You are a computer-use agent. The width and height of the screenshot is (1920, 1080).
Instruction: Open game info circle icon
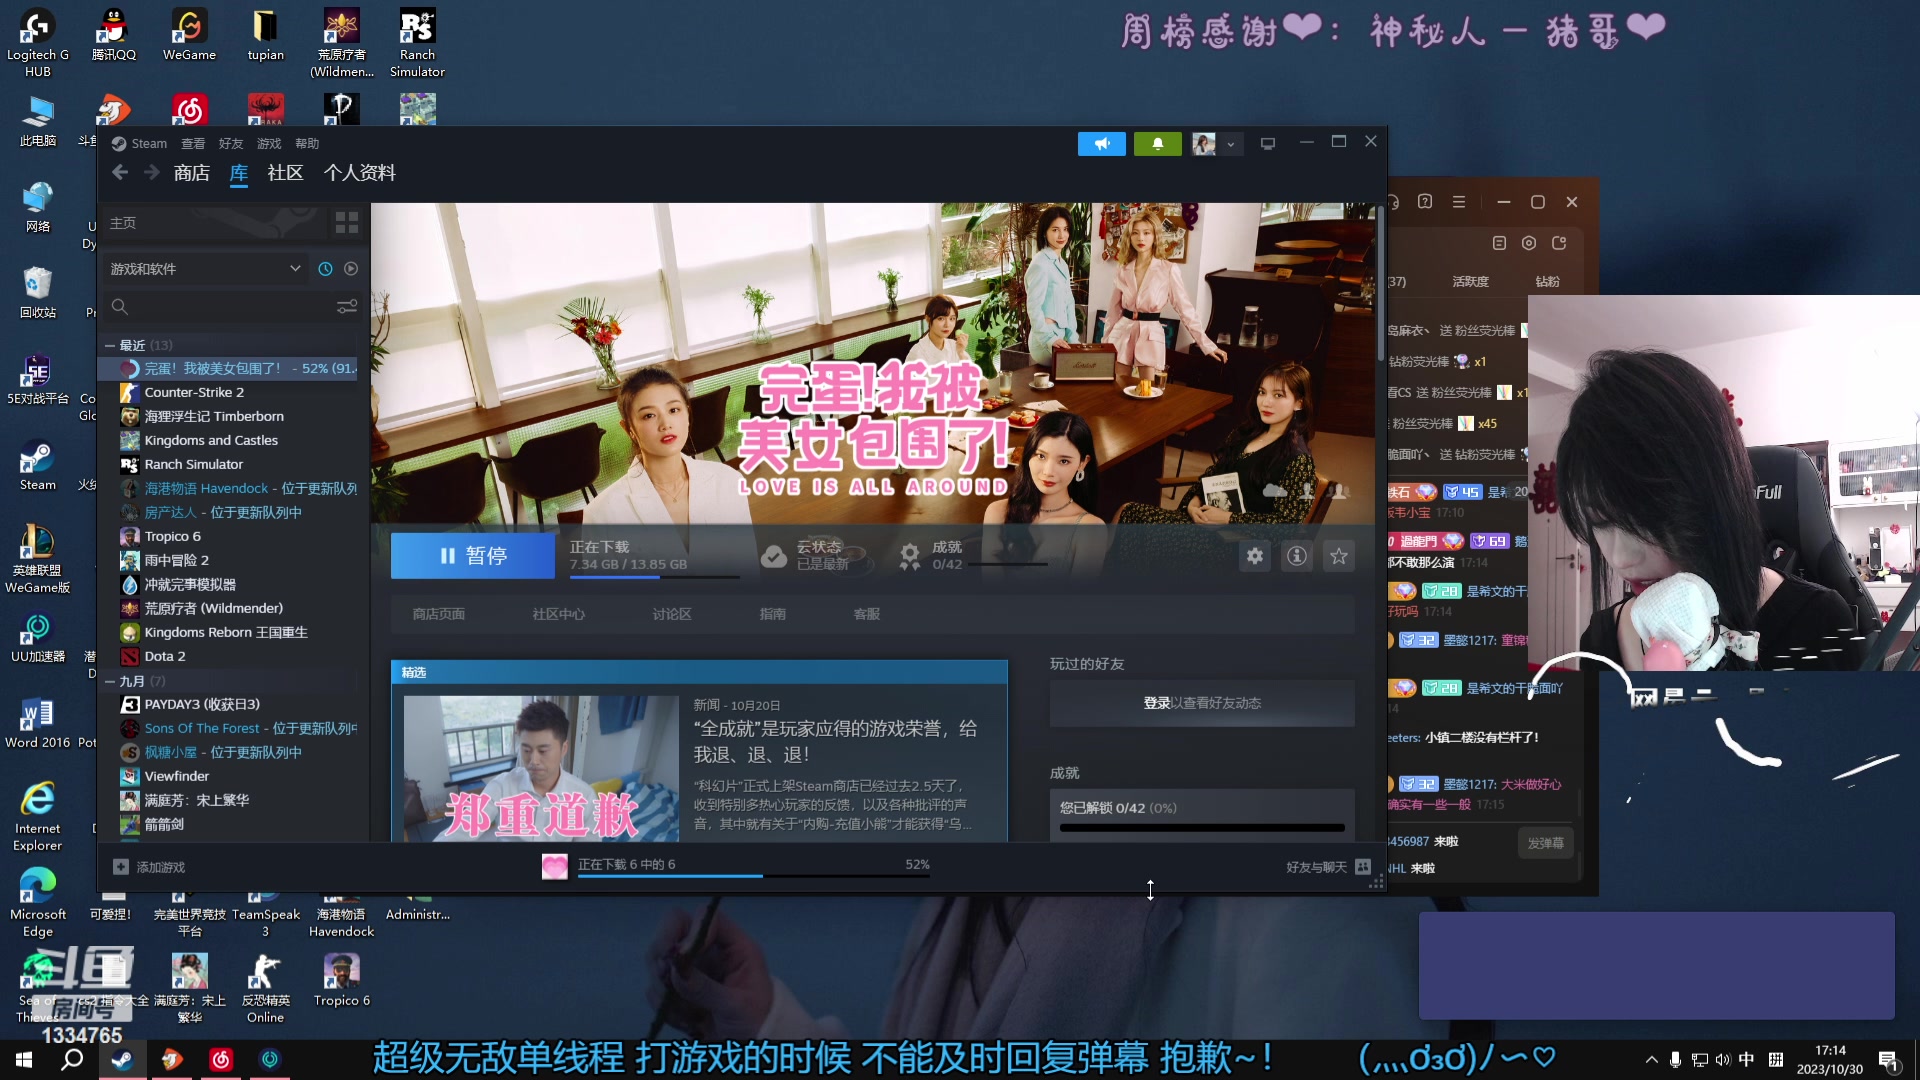point(1296,556)
